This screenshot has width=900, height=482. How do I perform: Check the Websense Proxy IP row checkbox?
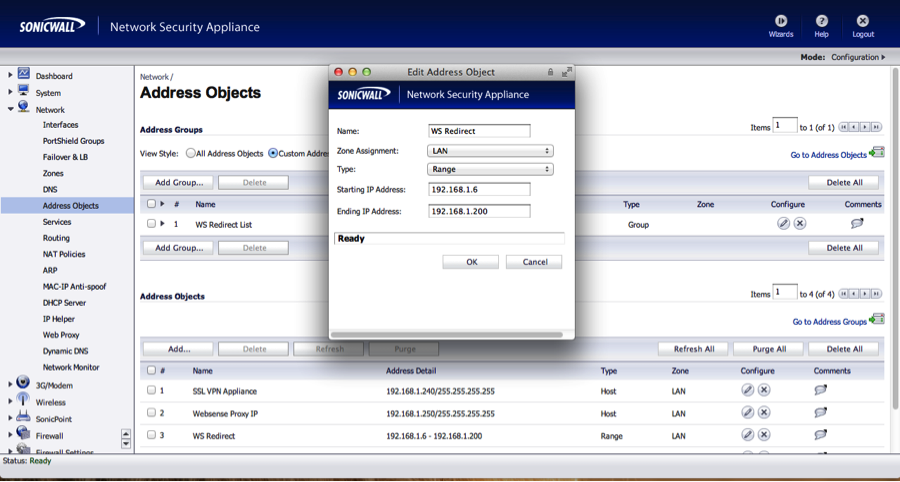point(152,413)
